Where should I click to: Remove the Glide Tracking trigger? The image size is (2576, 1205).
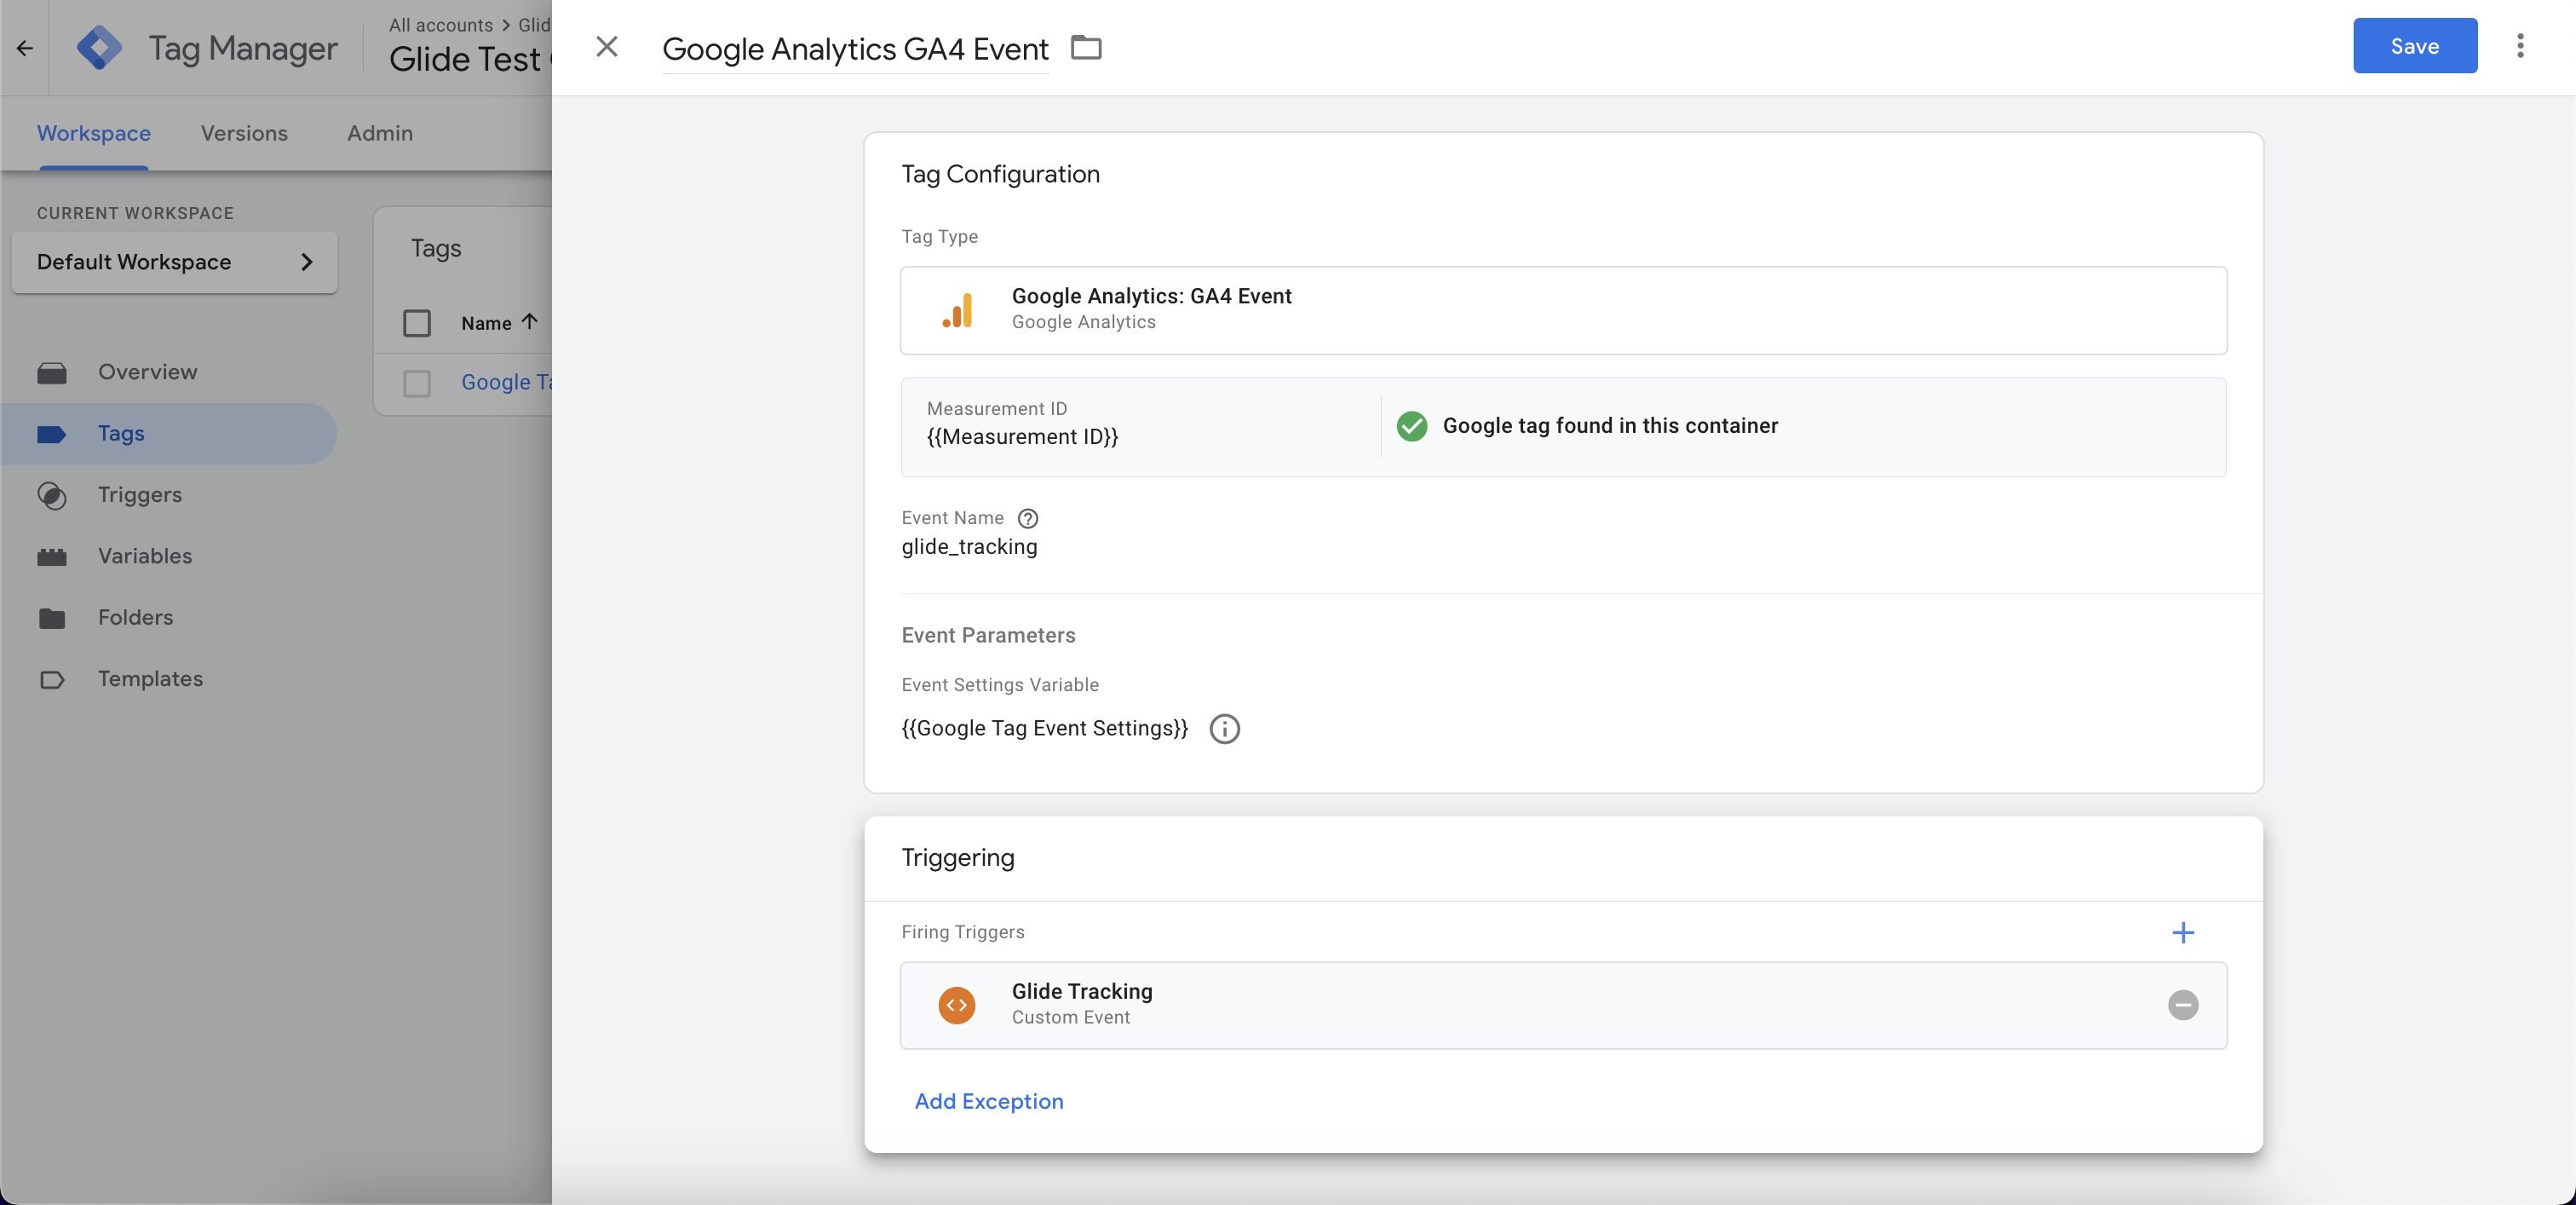click(2183, 1005)
